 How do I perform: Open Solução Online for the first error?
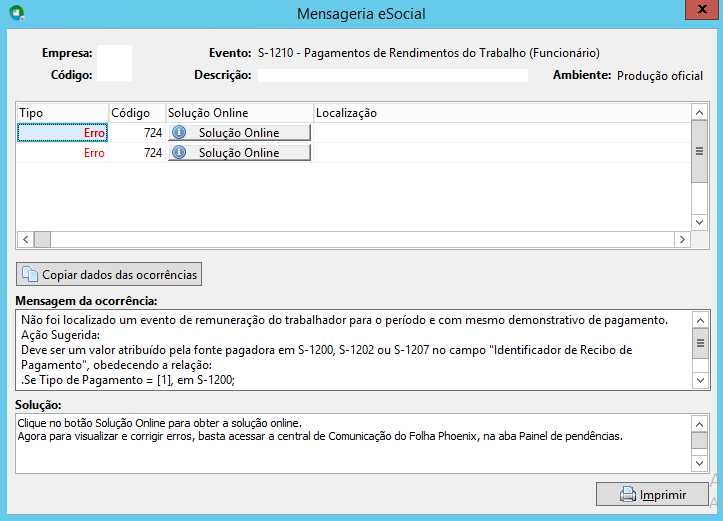click(239, 133)
